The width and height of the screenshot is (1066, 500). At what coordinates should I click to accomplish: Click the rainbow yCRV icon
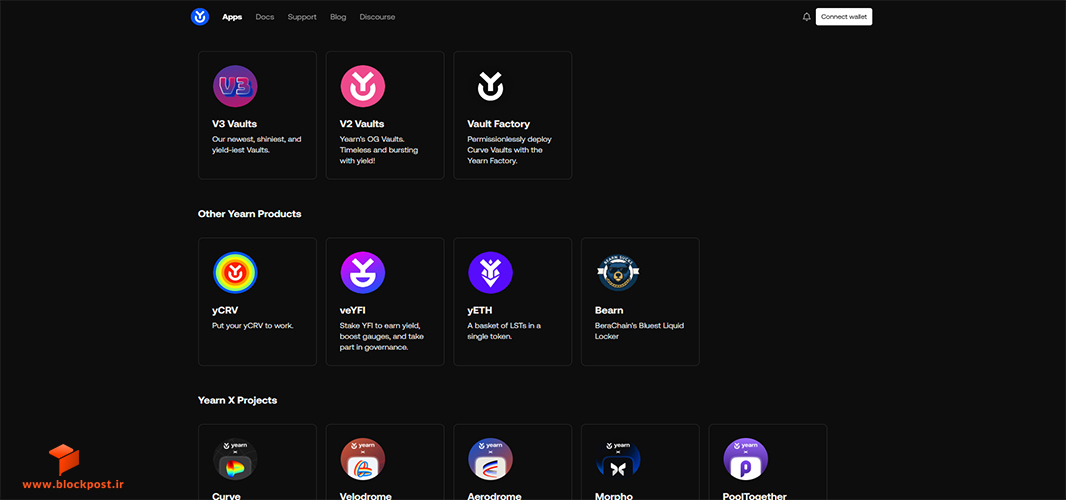click(x=235, y=273)
